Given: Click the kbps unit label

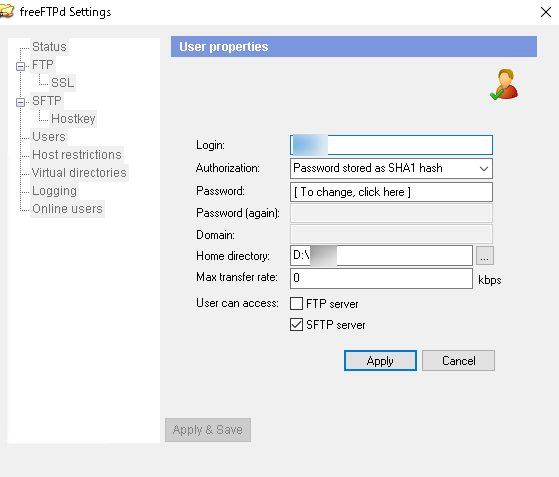Looking at the screenshot, I should (x=489, y=280).
